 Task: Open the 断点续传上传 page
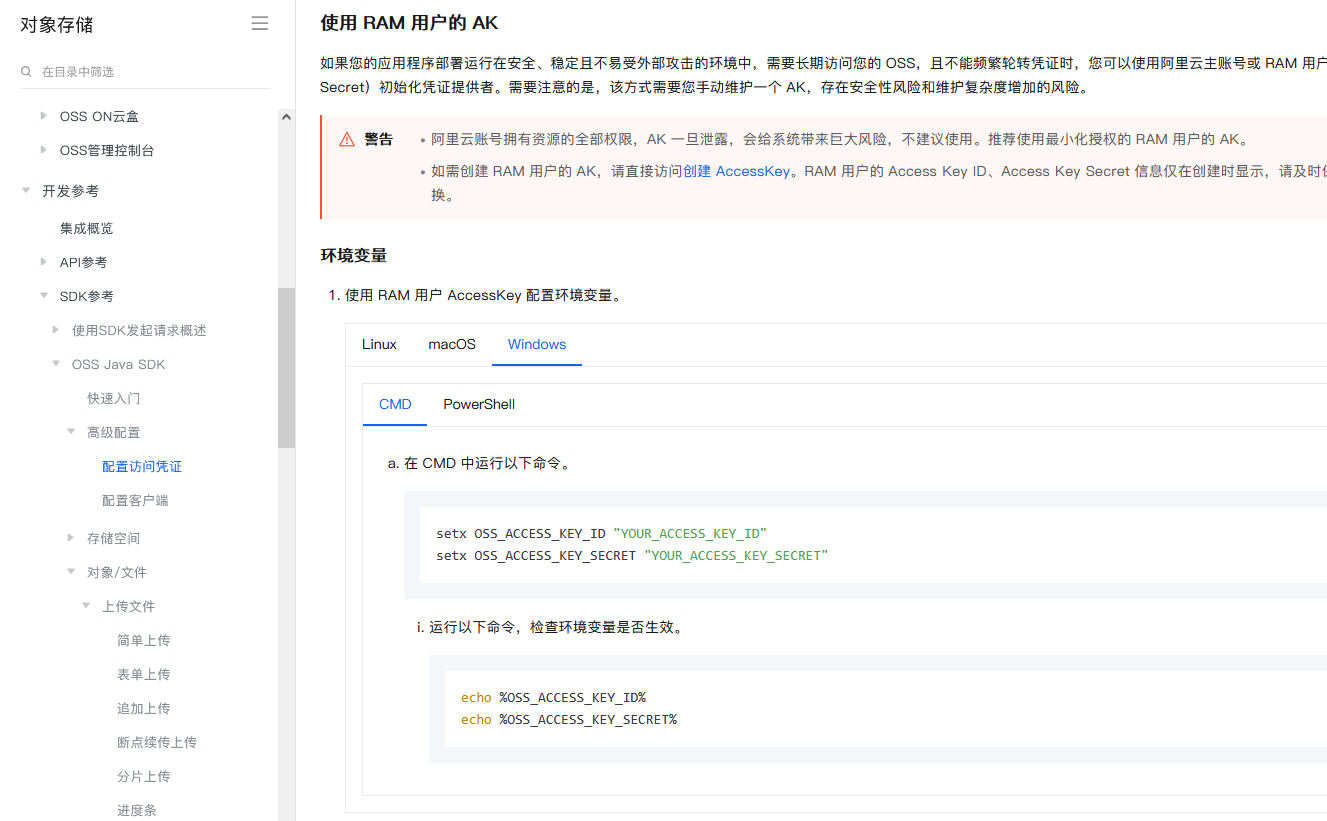tap(157, 742)
